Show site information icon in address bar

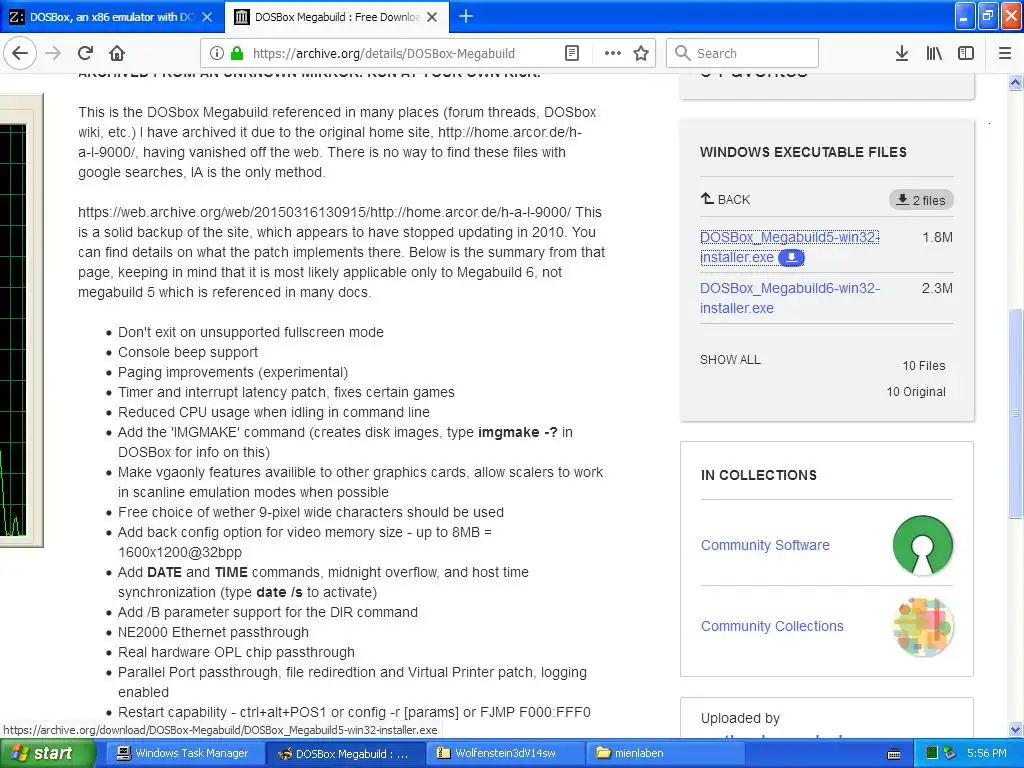tap(216, 53)
